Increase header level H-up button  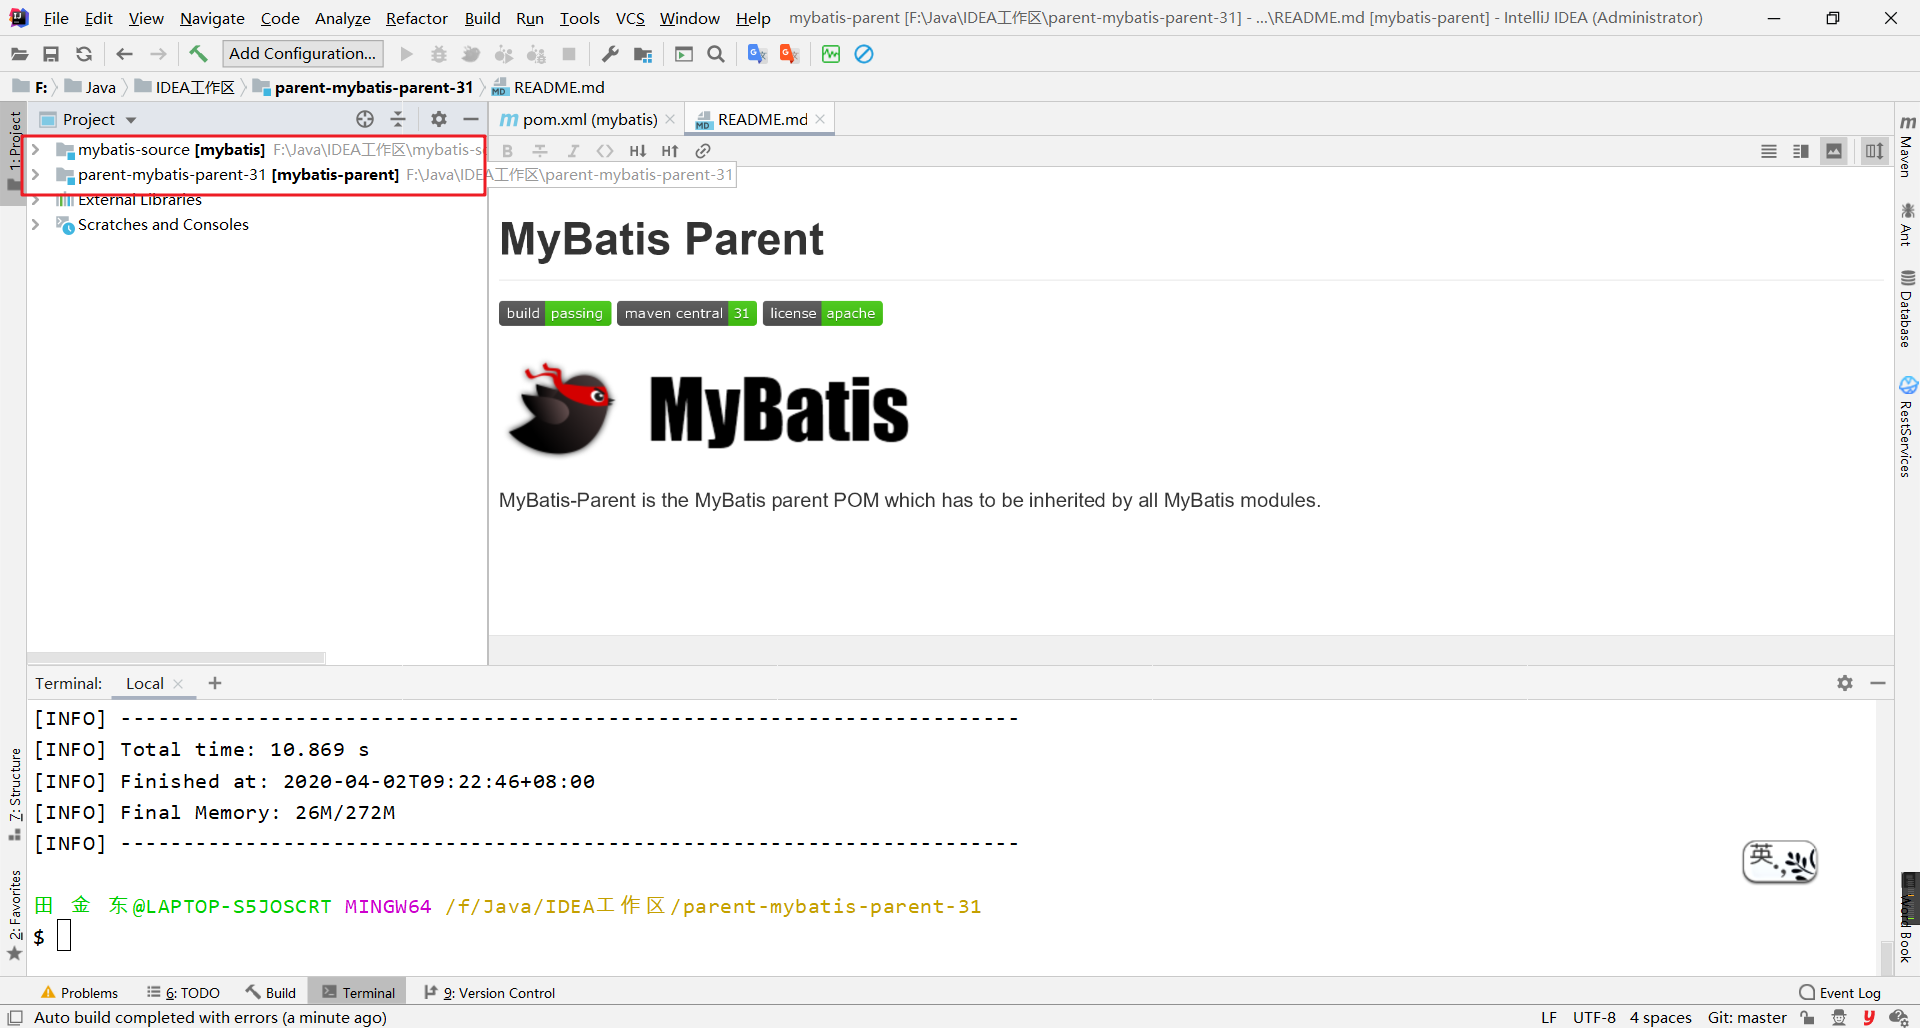click(670, 151)
